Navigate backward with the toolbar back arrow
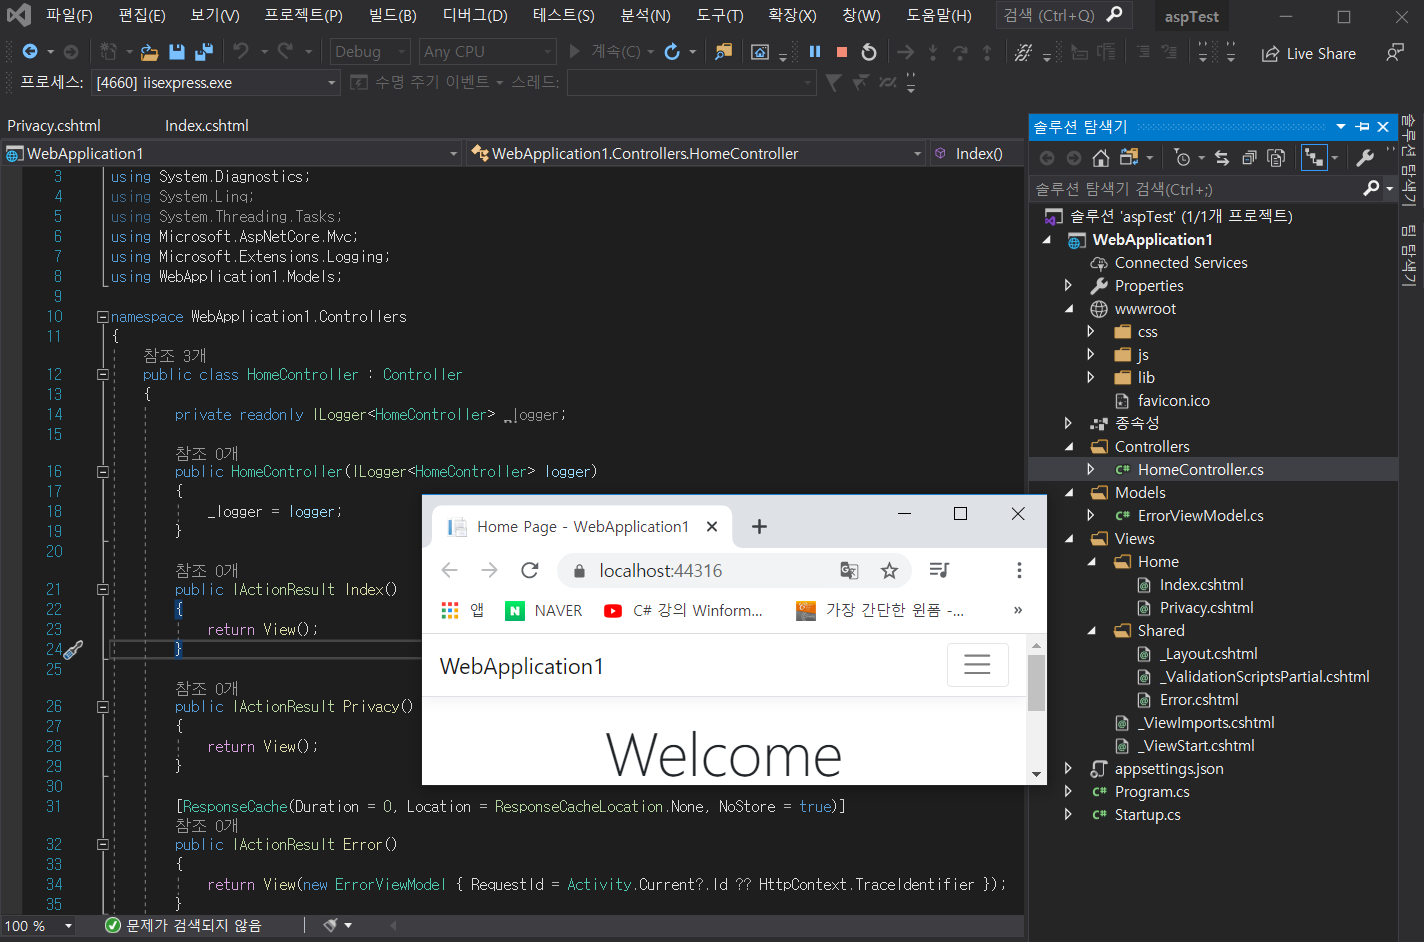 pos(30,52)
